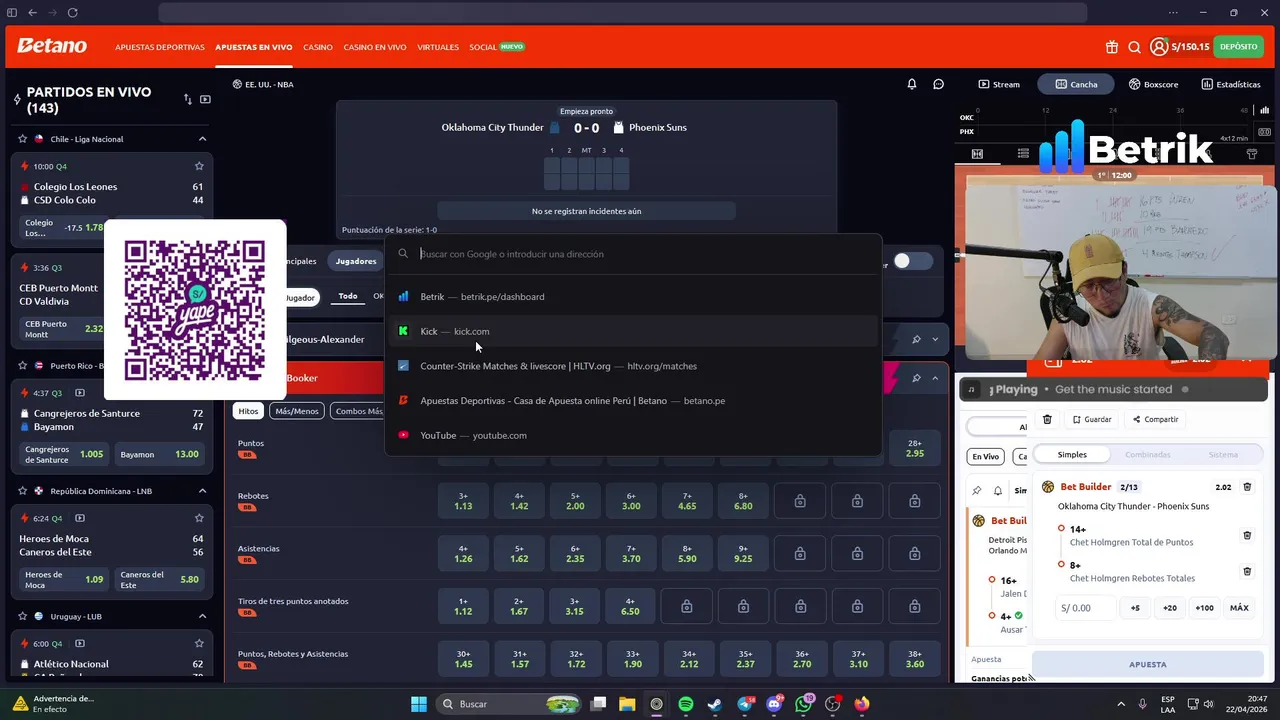Remove the 14+ Chet Holmgren points leg
The width and height of the screenshot is (1280, 720).
pyautogui.click(x=1247, y=535)
